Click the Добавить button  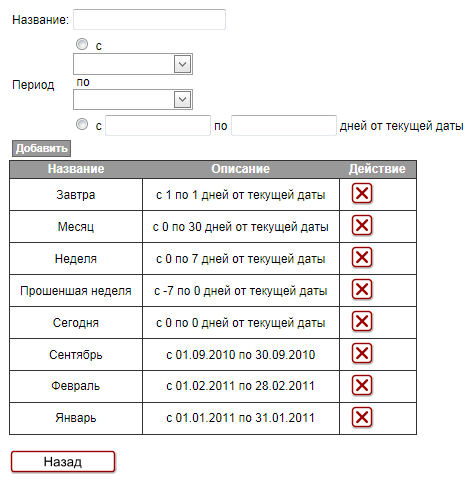[x=42, y=148]
